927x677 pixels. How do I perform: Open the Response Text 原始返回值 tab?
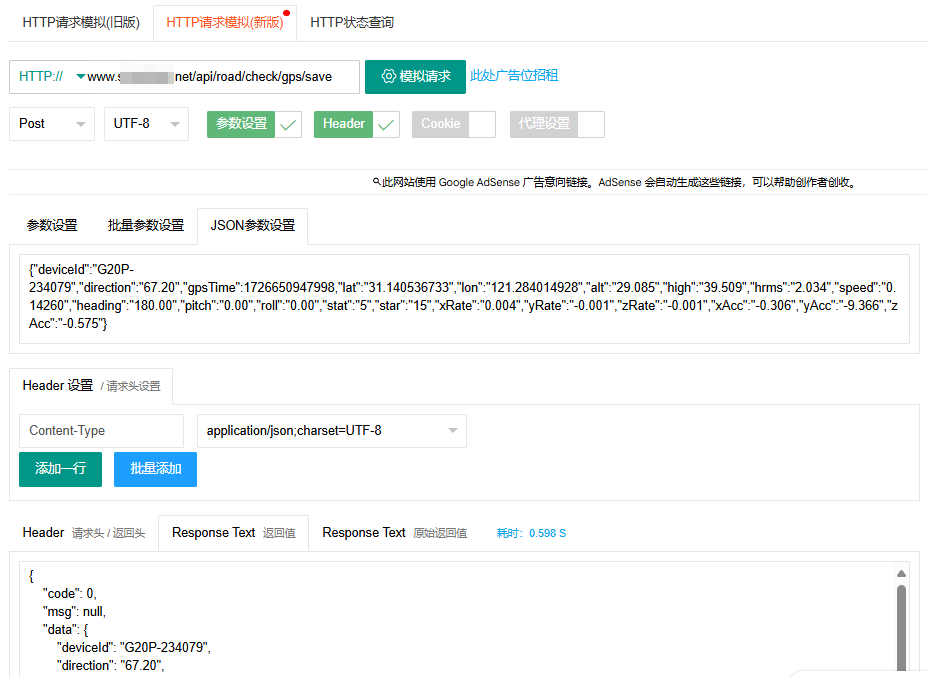tap(394, 533)
